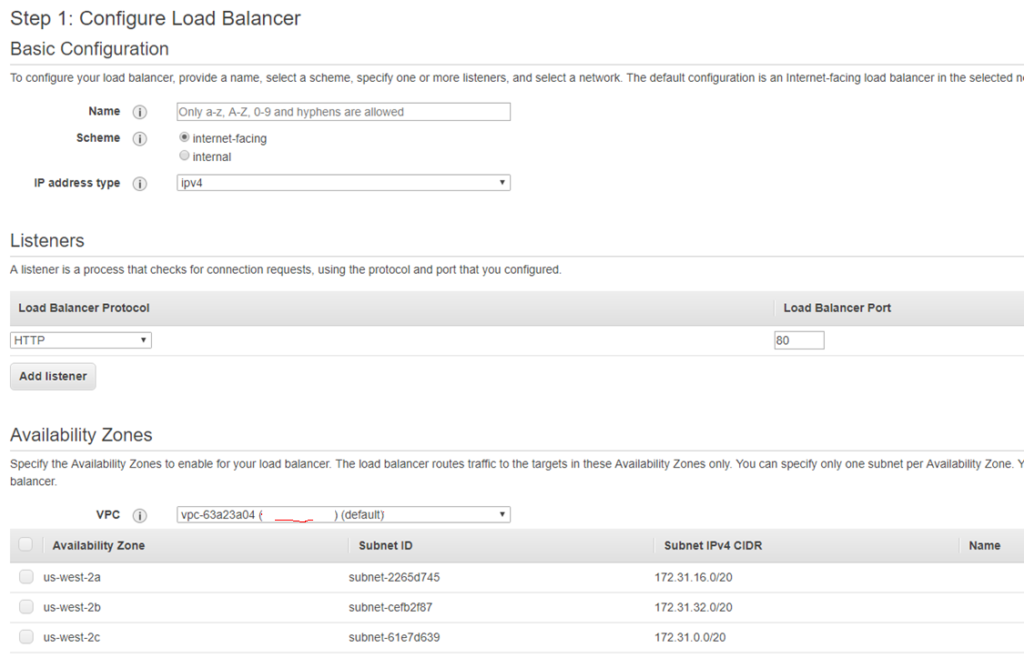Select all zones using the header checkbox

pos(25,543)
